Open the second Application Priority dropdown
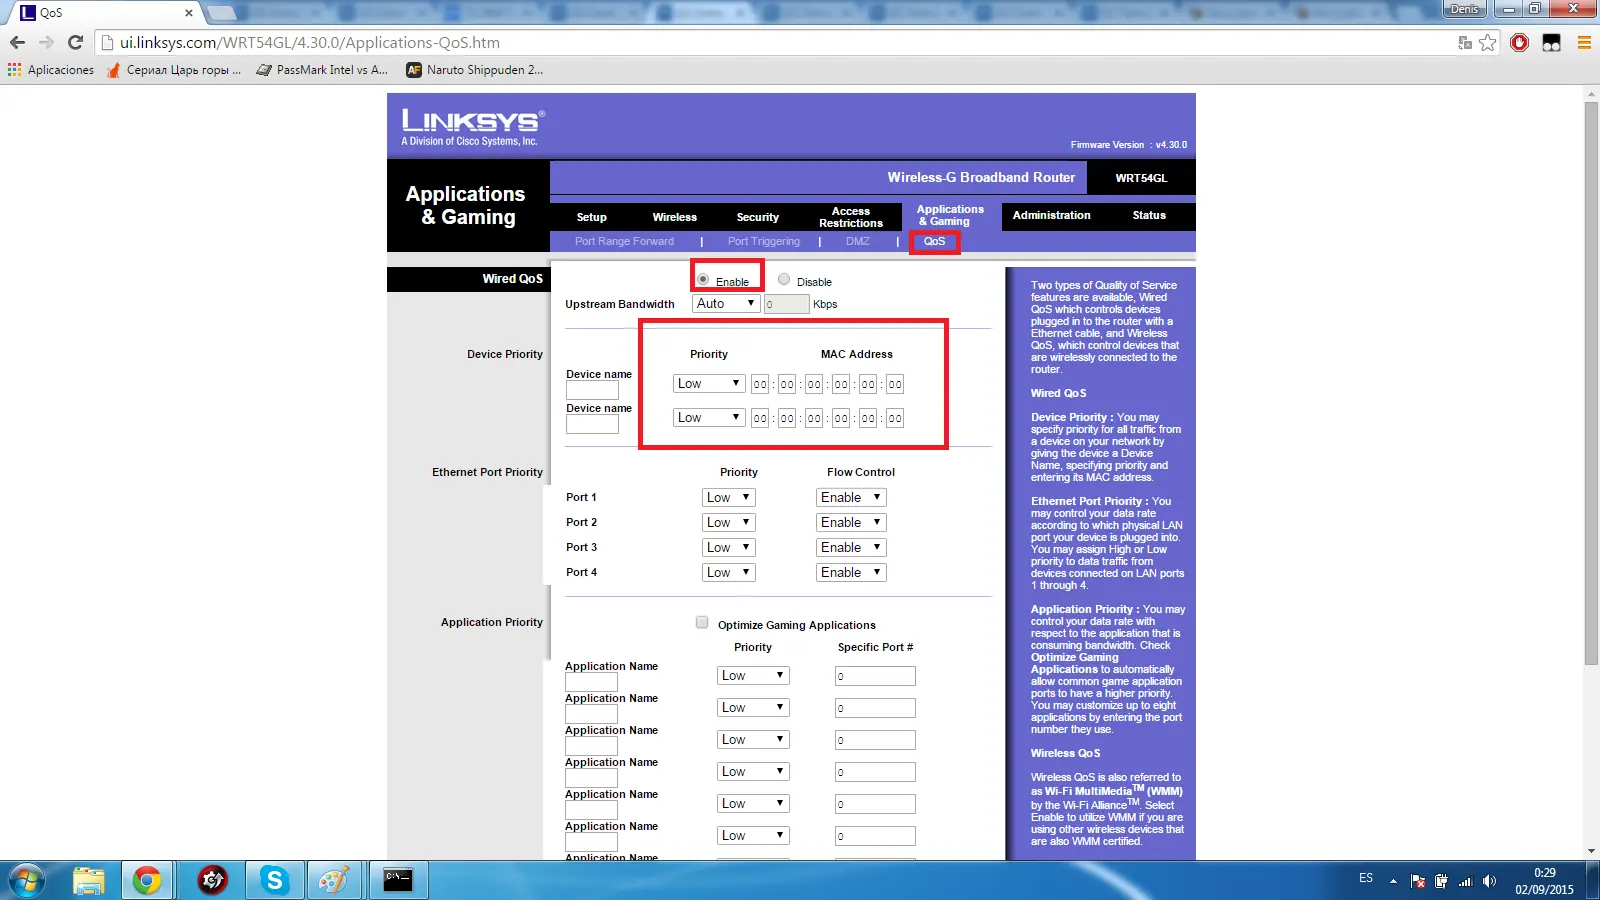This screenshot has height=900, width=1600. point(753,708)
